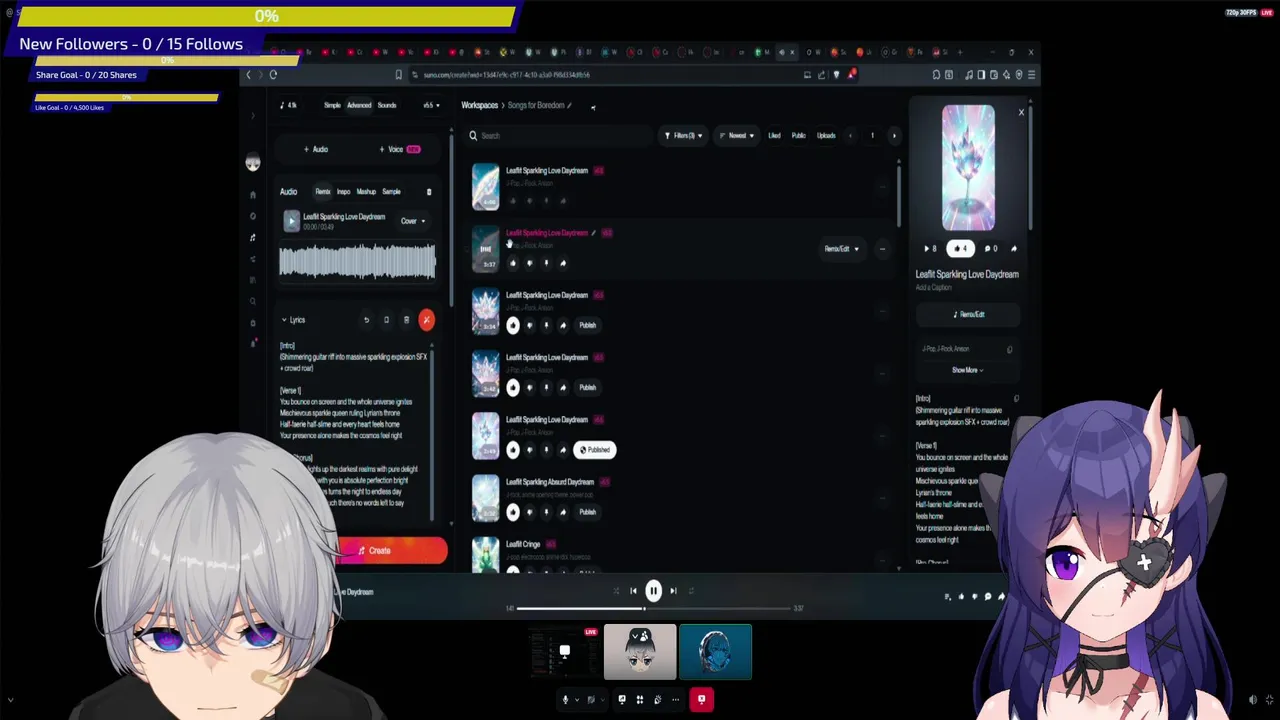Choose the Remix audio option
The height and width of the screenshot is (720, 1280).
(x=323, y=192)
